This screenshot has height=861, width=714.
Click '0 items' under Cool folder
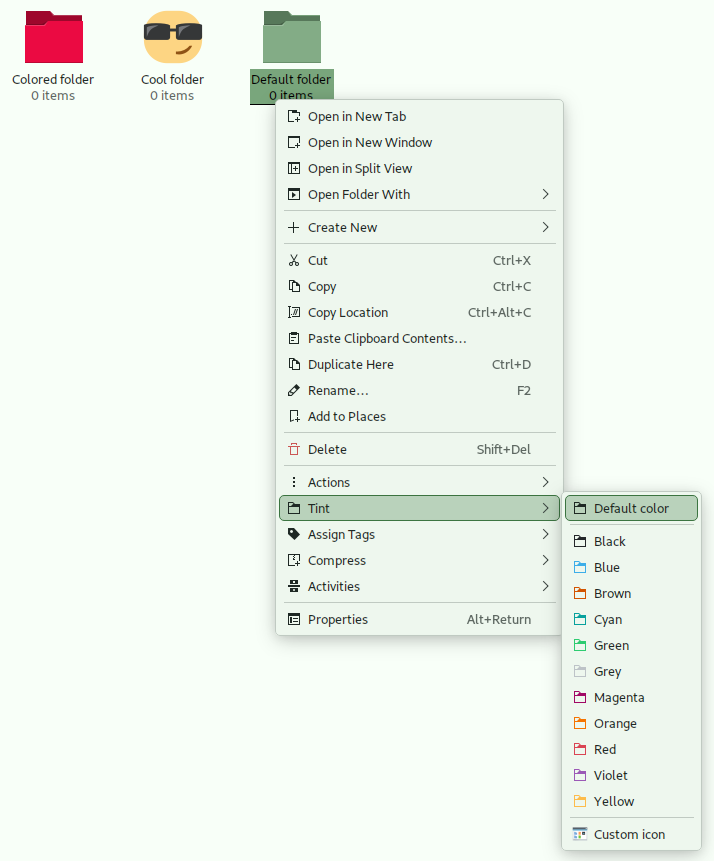pyautogui.click(x=172, y=96)
